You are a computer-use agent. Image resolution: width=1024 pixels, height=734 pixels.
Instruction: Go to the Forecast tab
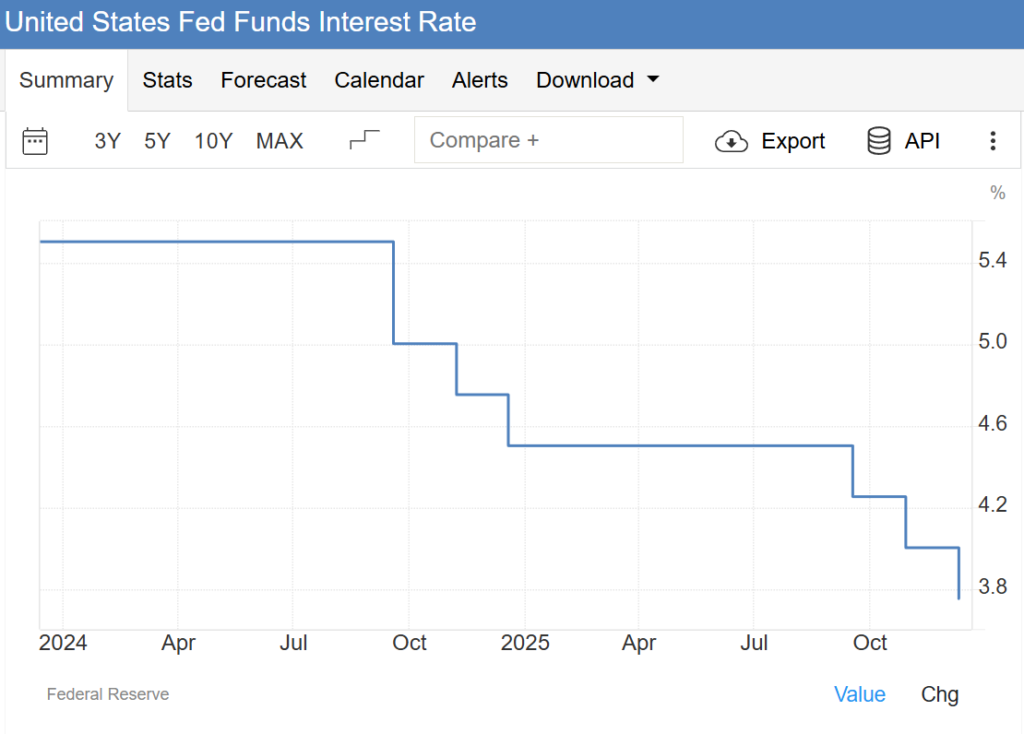coord(263,80)
